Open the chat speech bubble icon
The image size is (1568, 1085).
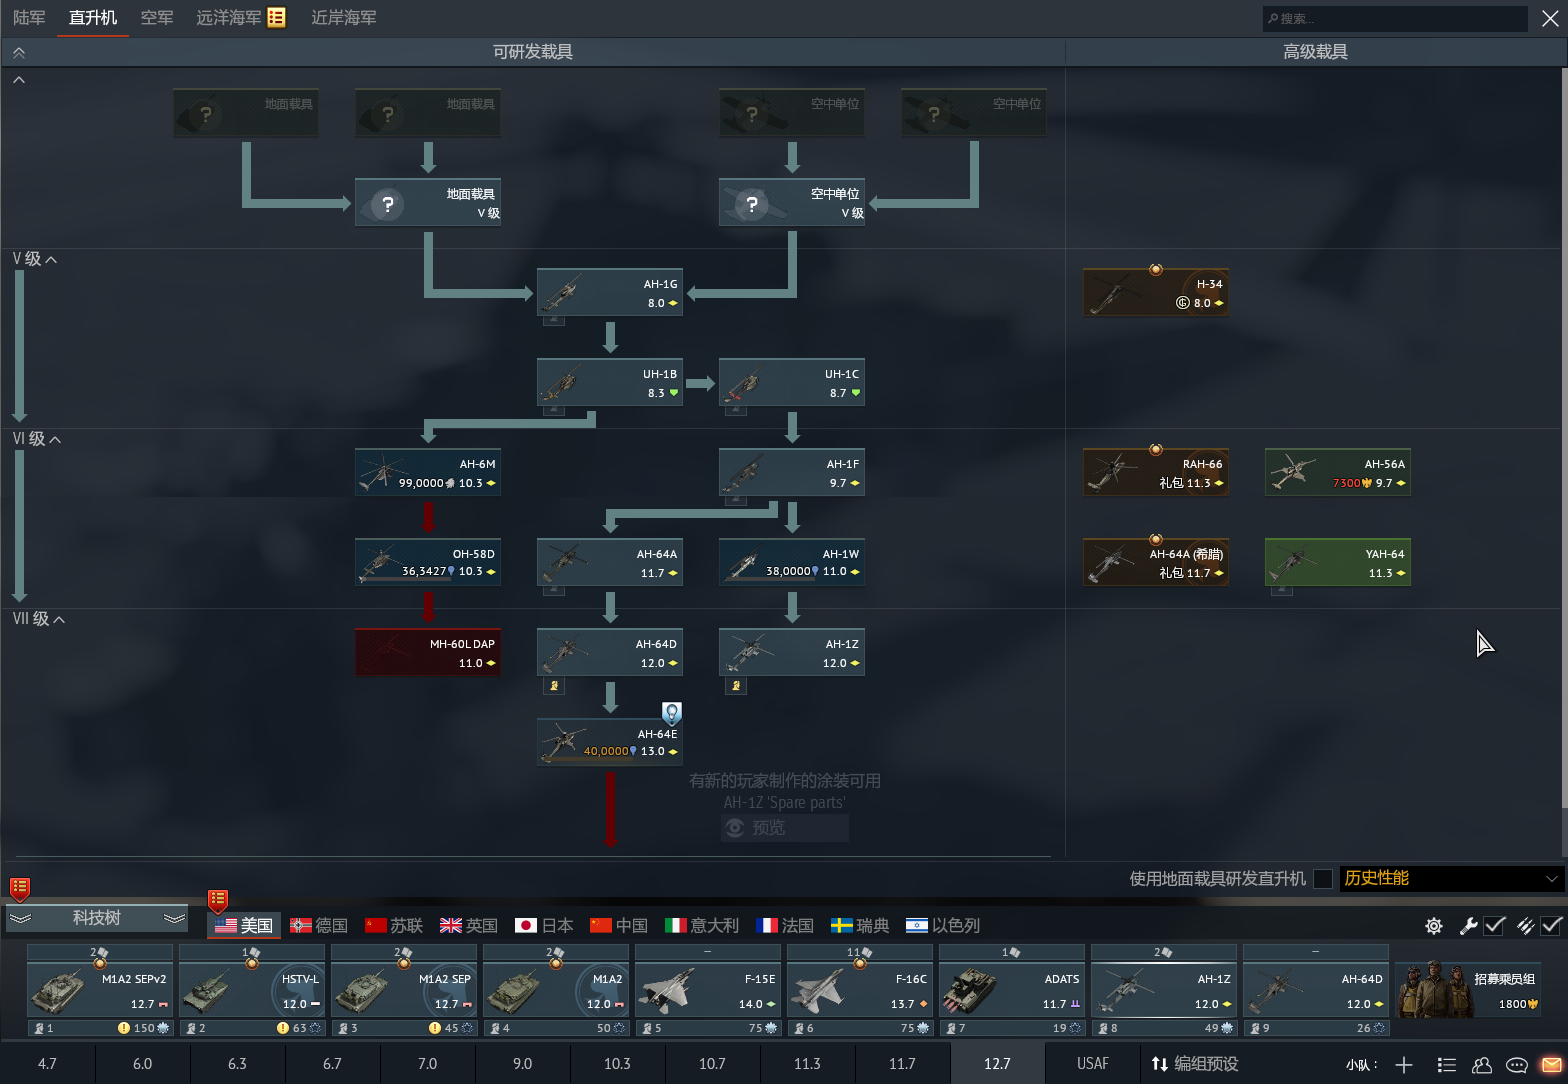[1516, 1065]
